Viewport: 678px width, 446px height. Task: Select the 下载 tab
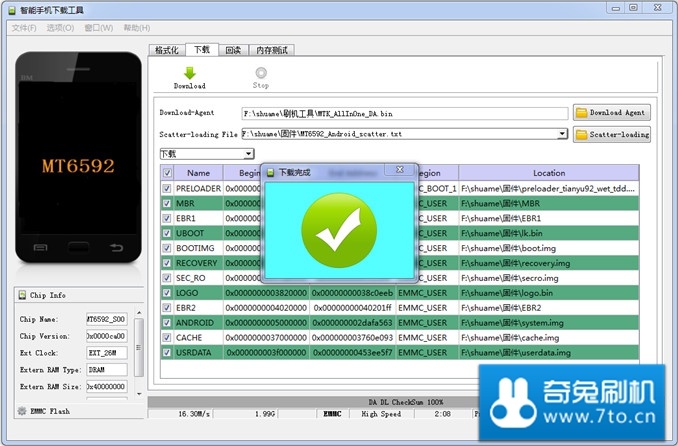click(x=201, y=49)
